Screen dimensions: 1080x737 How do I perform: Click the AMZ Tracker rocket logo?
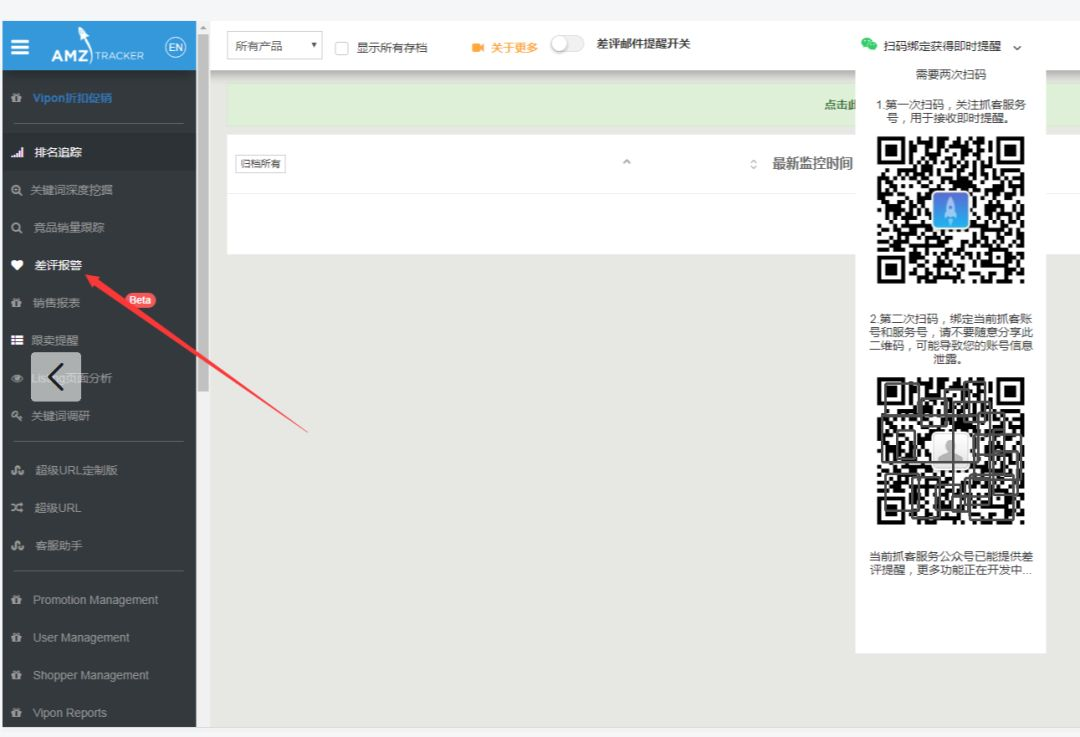(97, 45)
